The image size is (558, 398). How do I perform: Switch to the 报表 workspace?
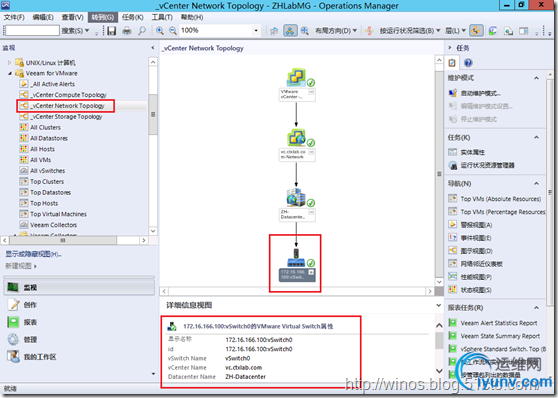click(x=79, y=322)
